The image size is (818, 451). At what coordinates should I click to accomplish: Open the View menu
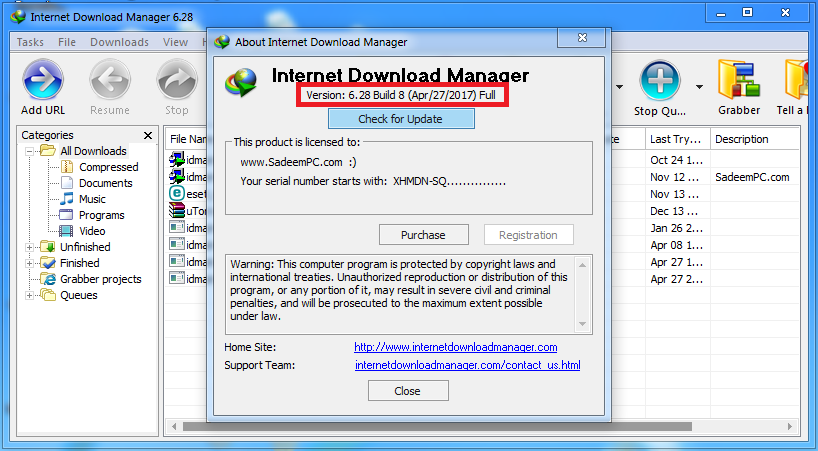click(x=175, y=42)
